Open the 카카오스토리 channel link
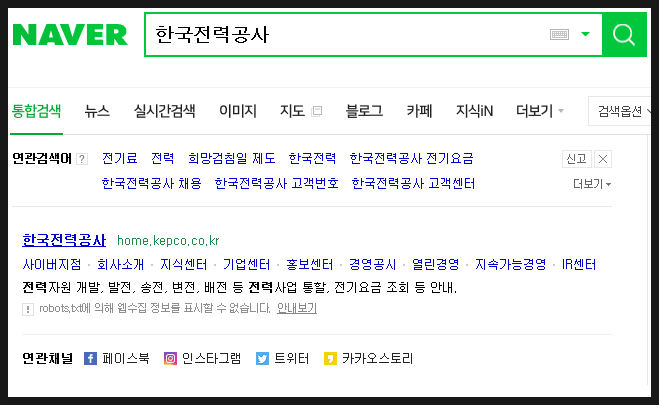 point(377,358)
